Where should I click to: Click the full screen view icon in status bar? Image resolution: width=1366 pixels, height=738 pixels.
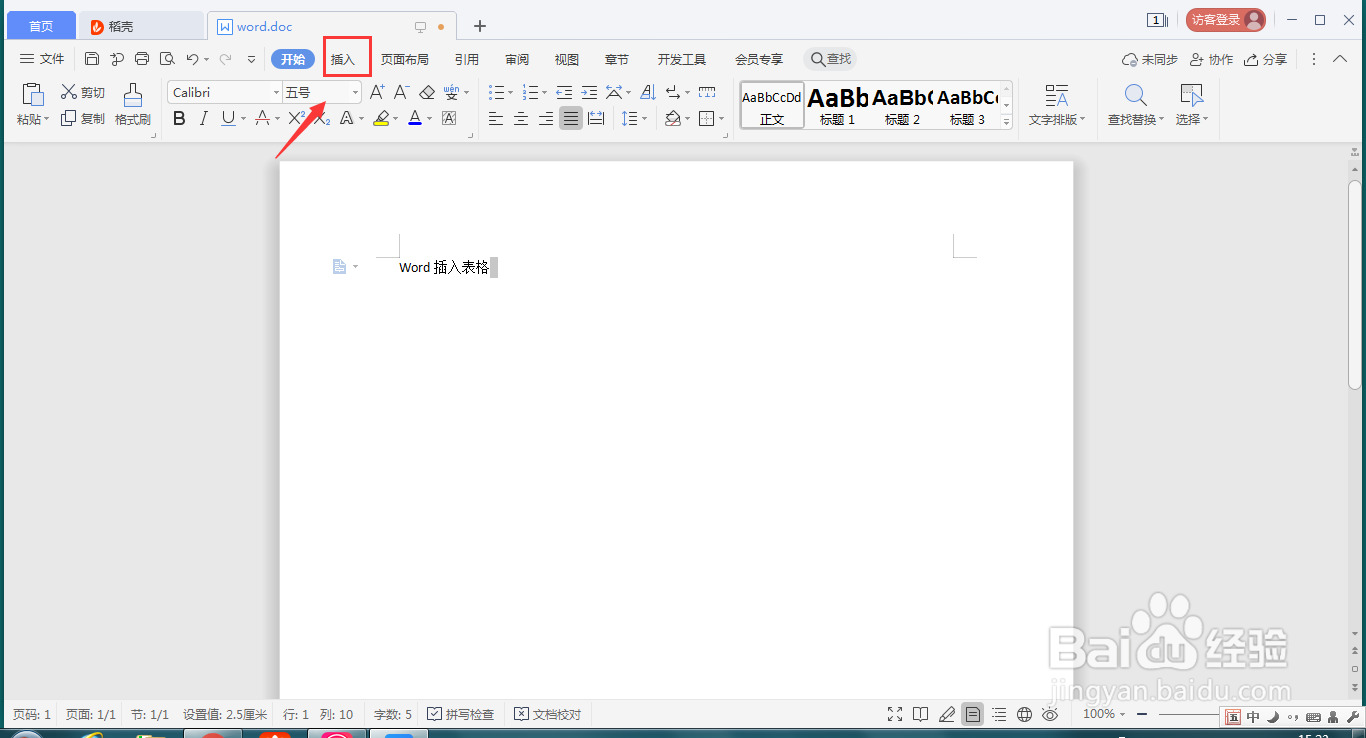tap(894, 714)
